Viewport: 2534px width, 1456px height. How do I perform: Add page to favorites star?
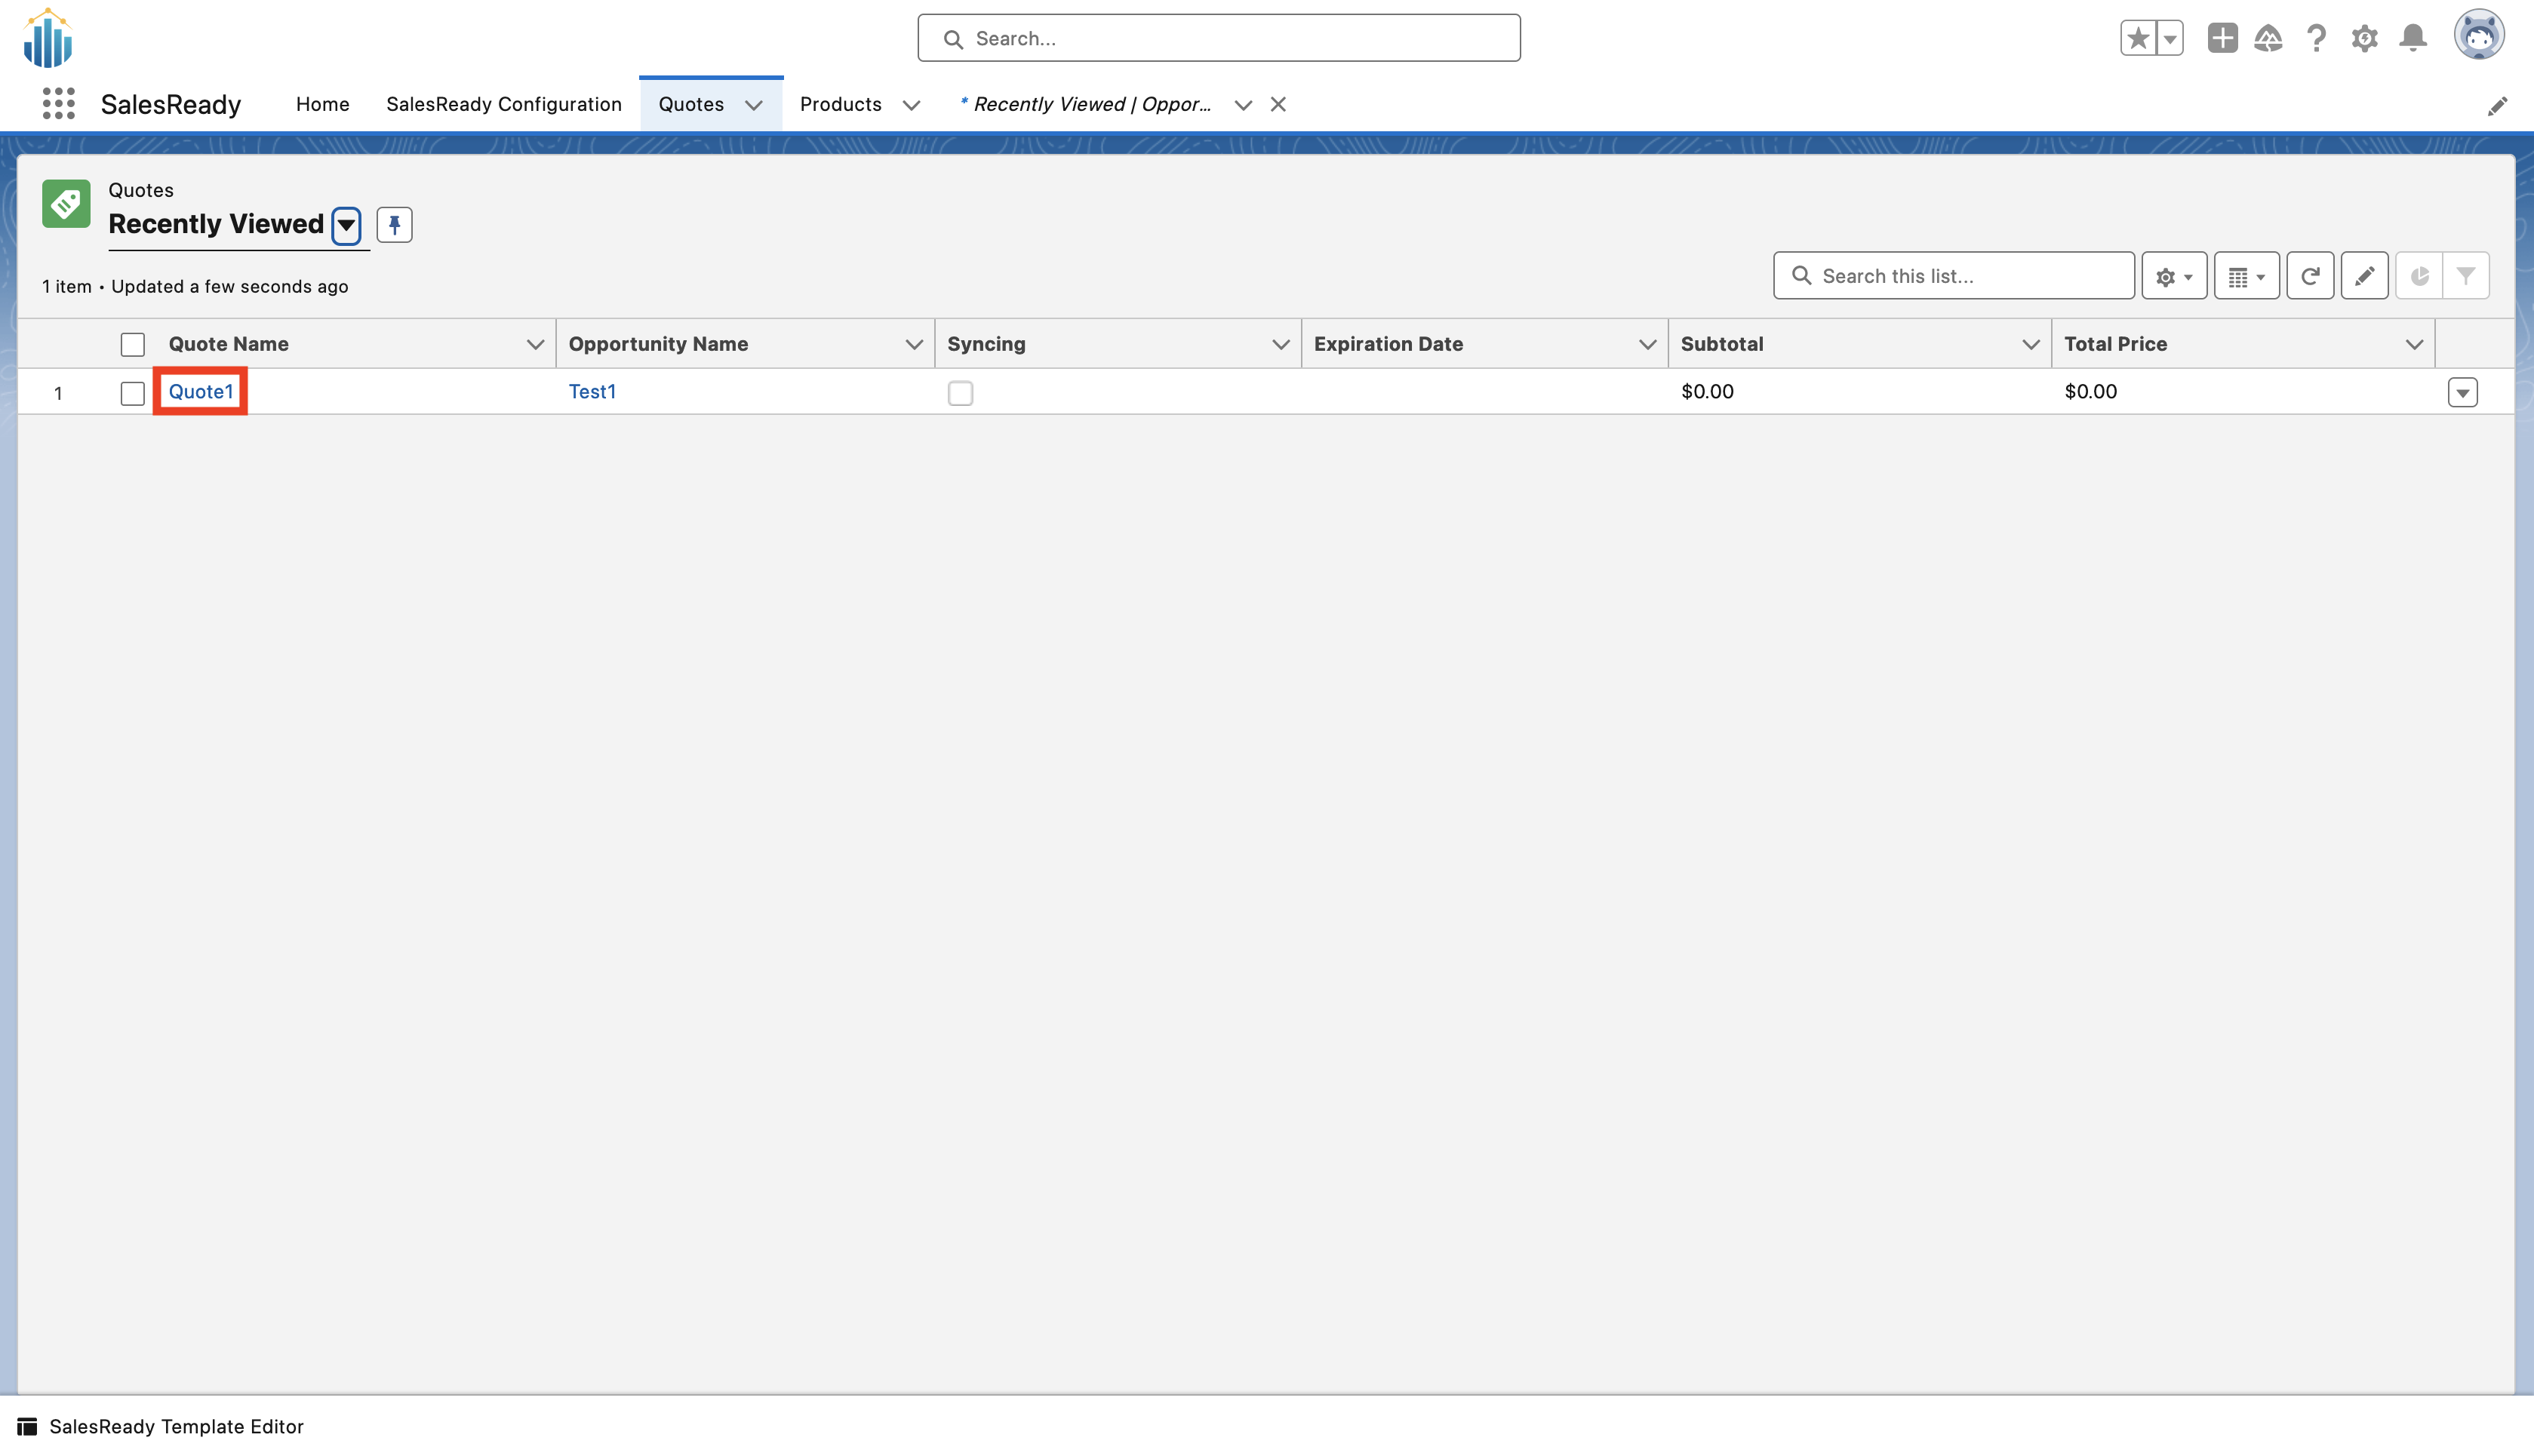coord(2137,38)
